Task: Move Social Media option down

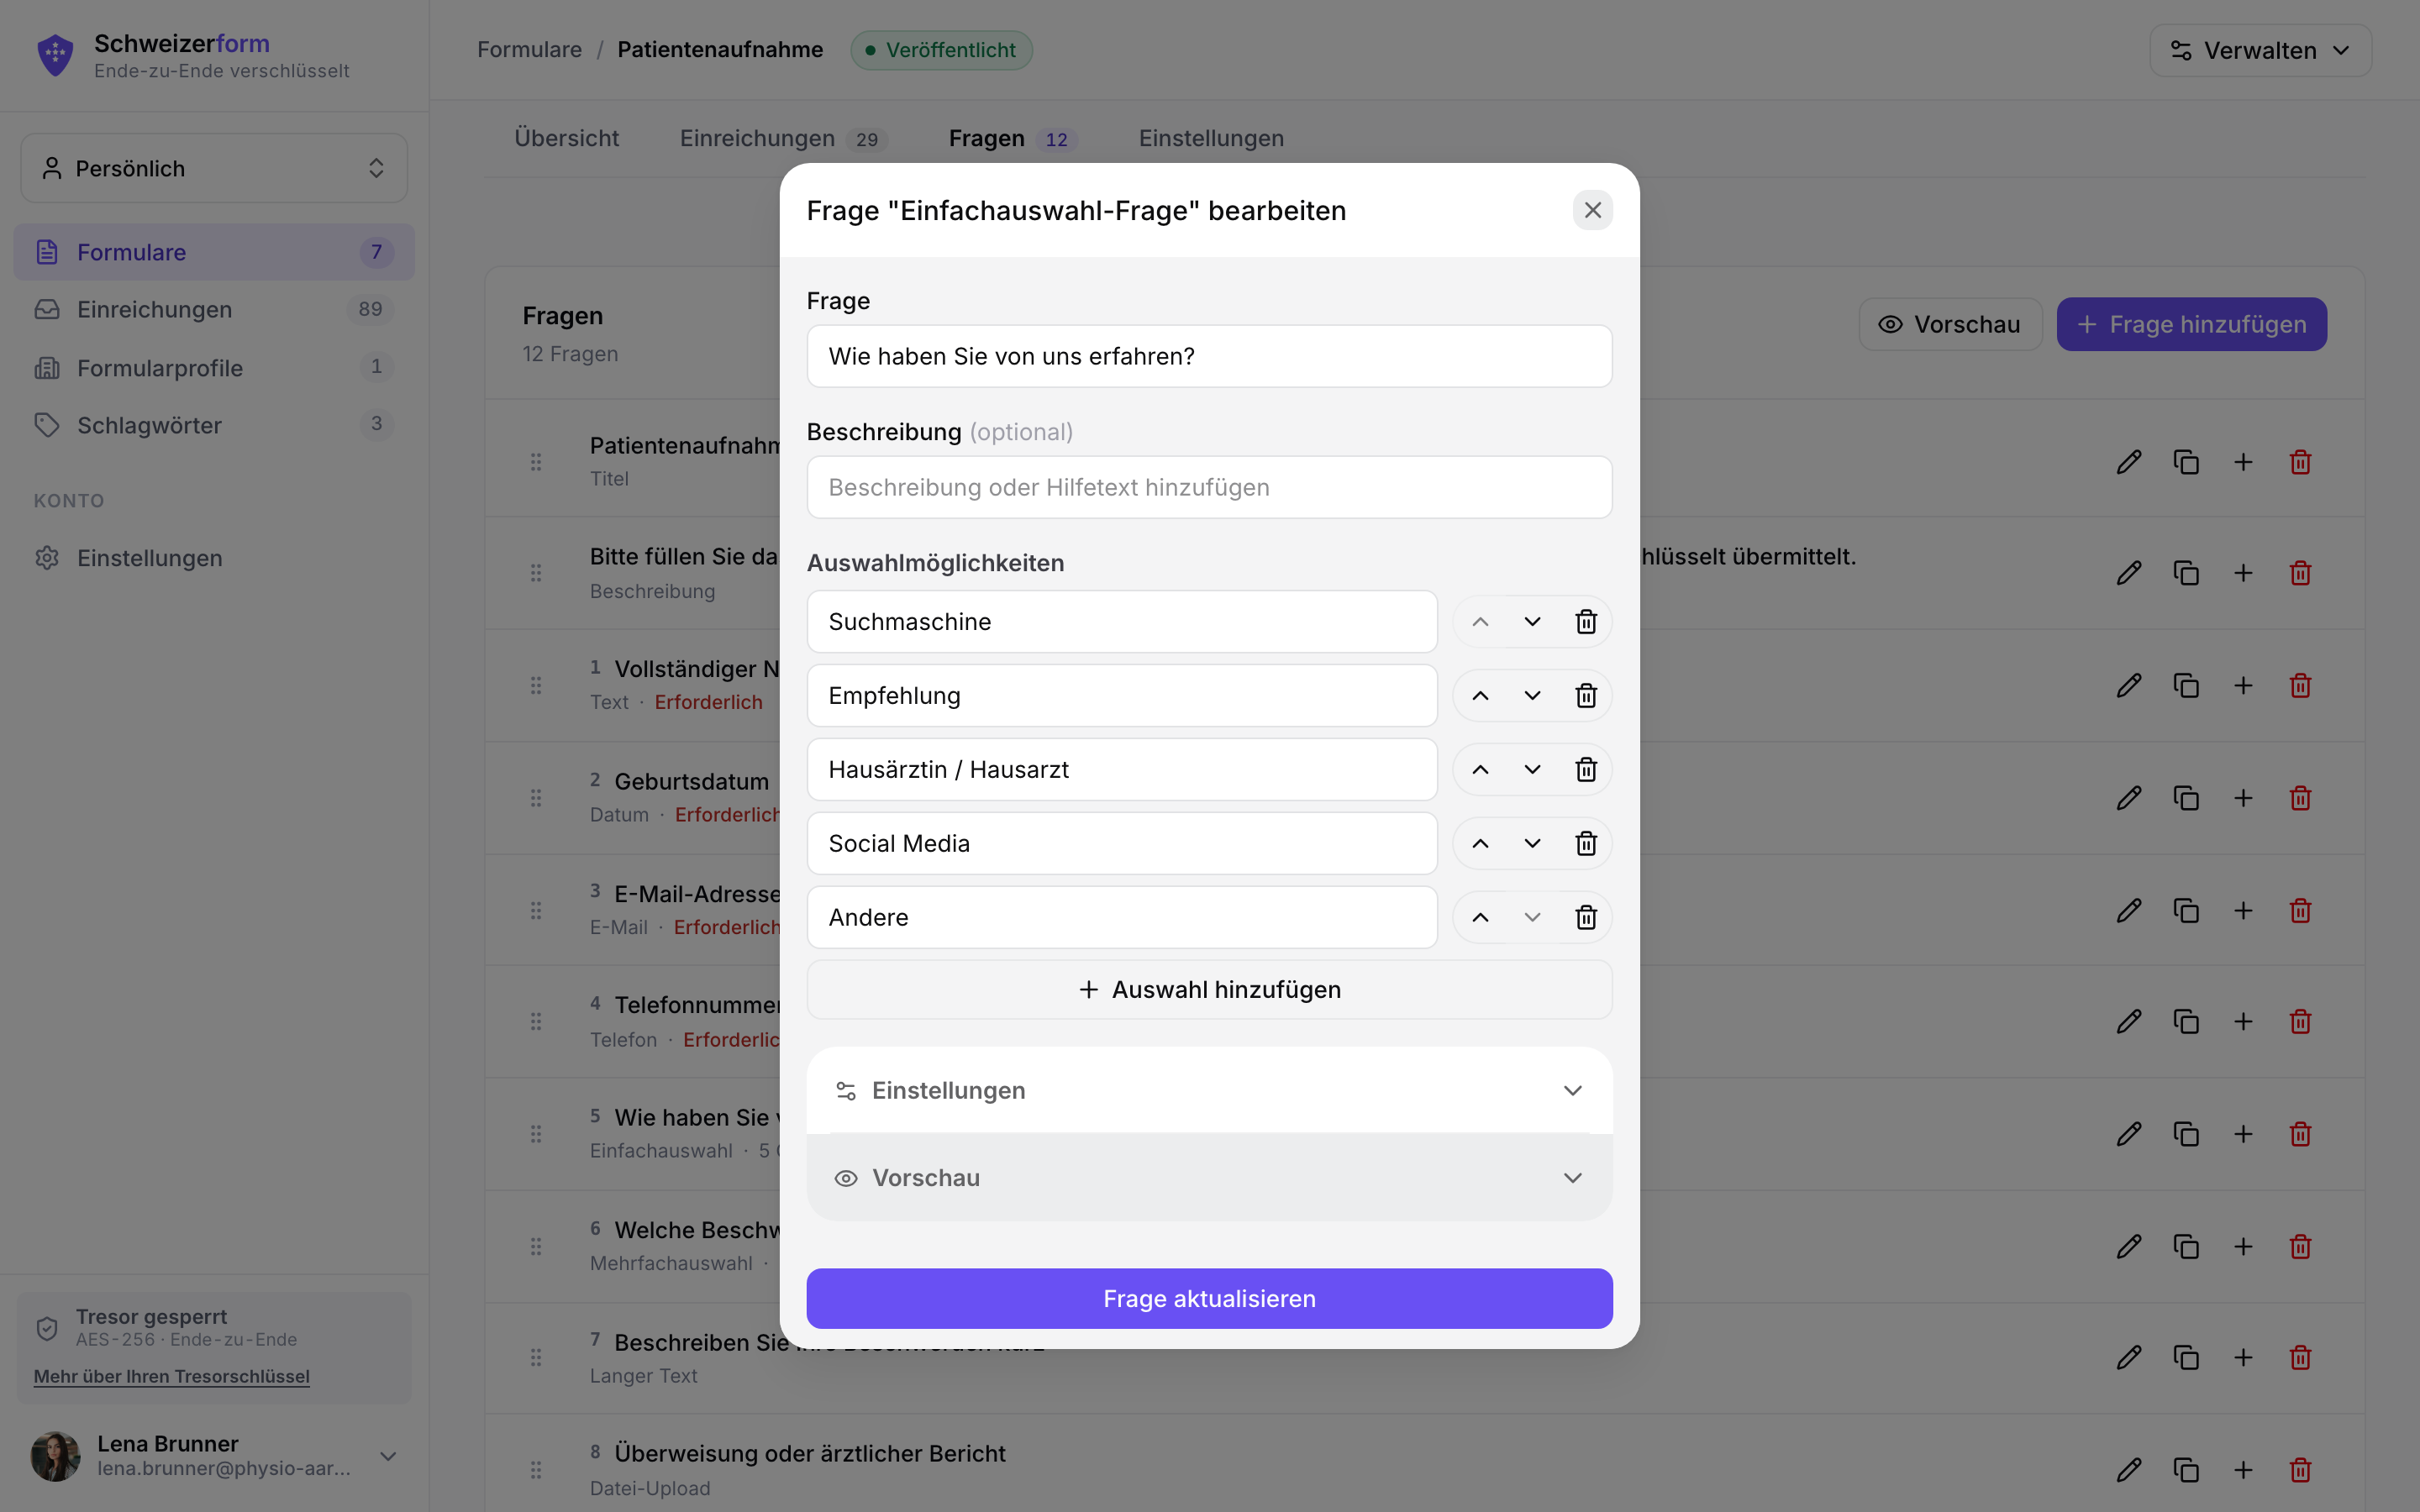Action: [1532, 844]
